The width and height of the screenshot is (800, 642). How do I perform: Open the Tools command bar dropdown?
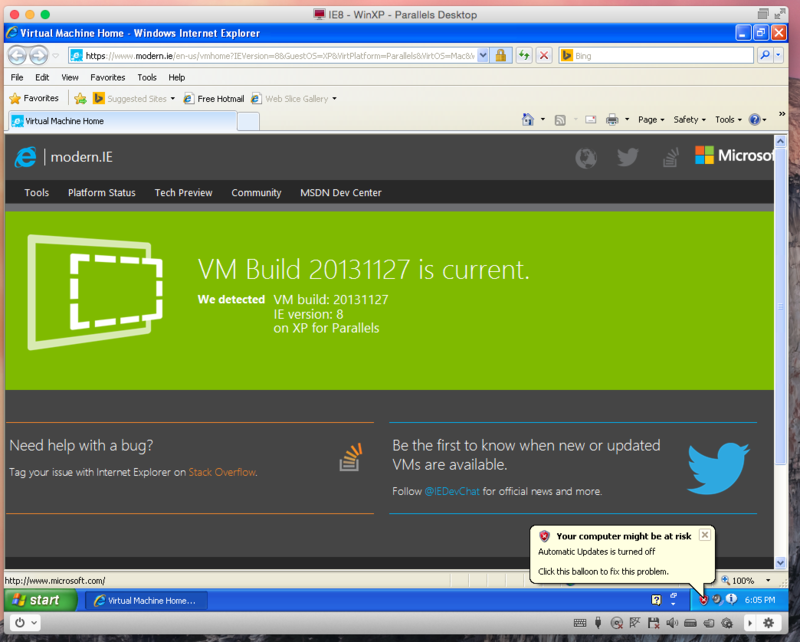728,119
